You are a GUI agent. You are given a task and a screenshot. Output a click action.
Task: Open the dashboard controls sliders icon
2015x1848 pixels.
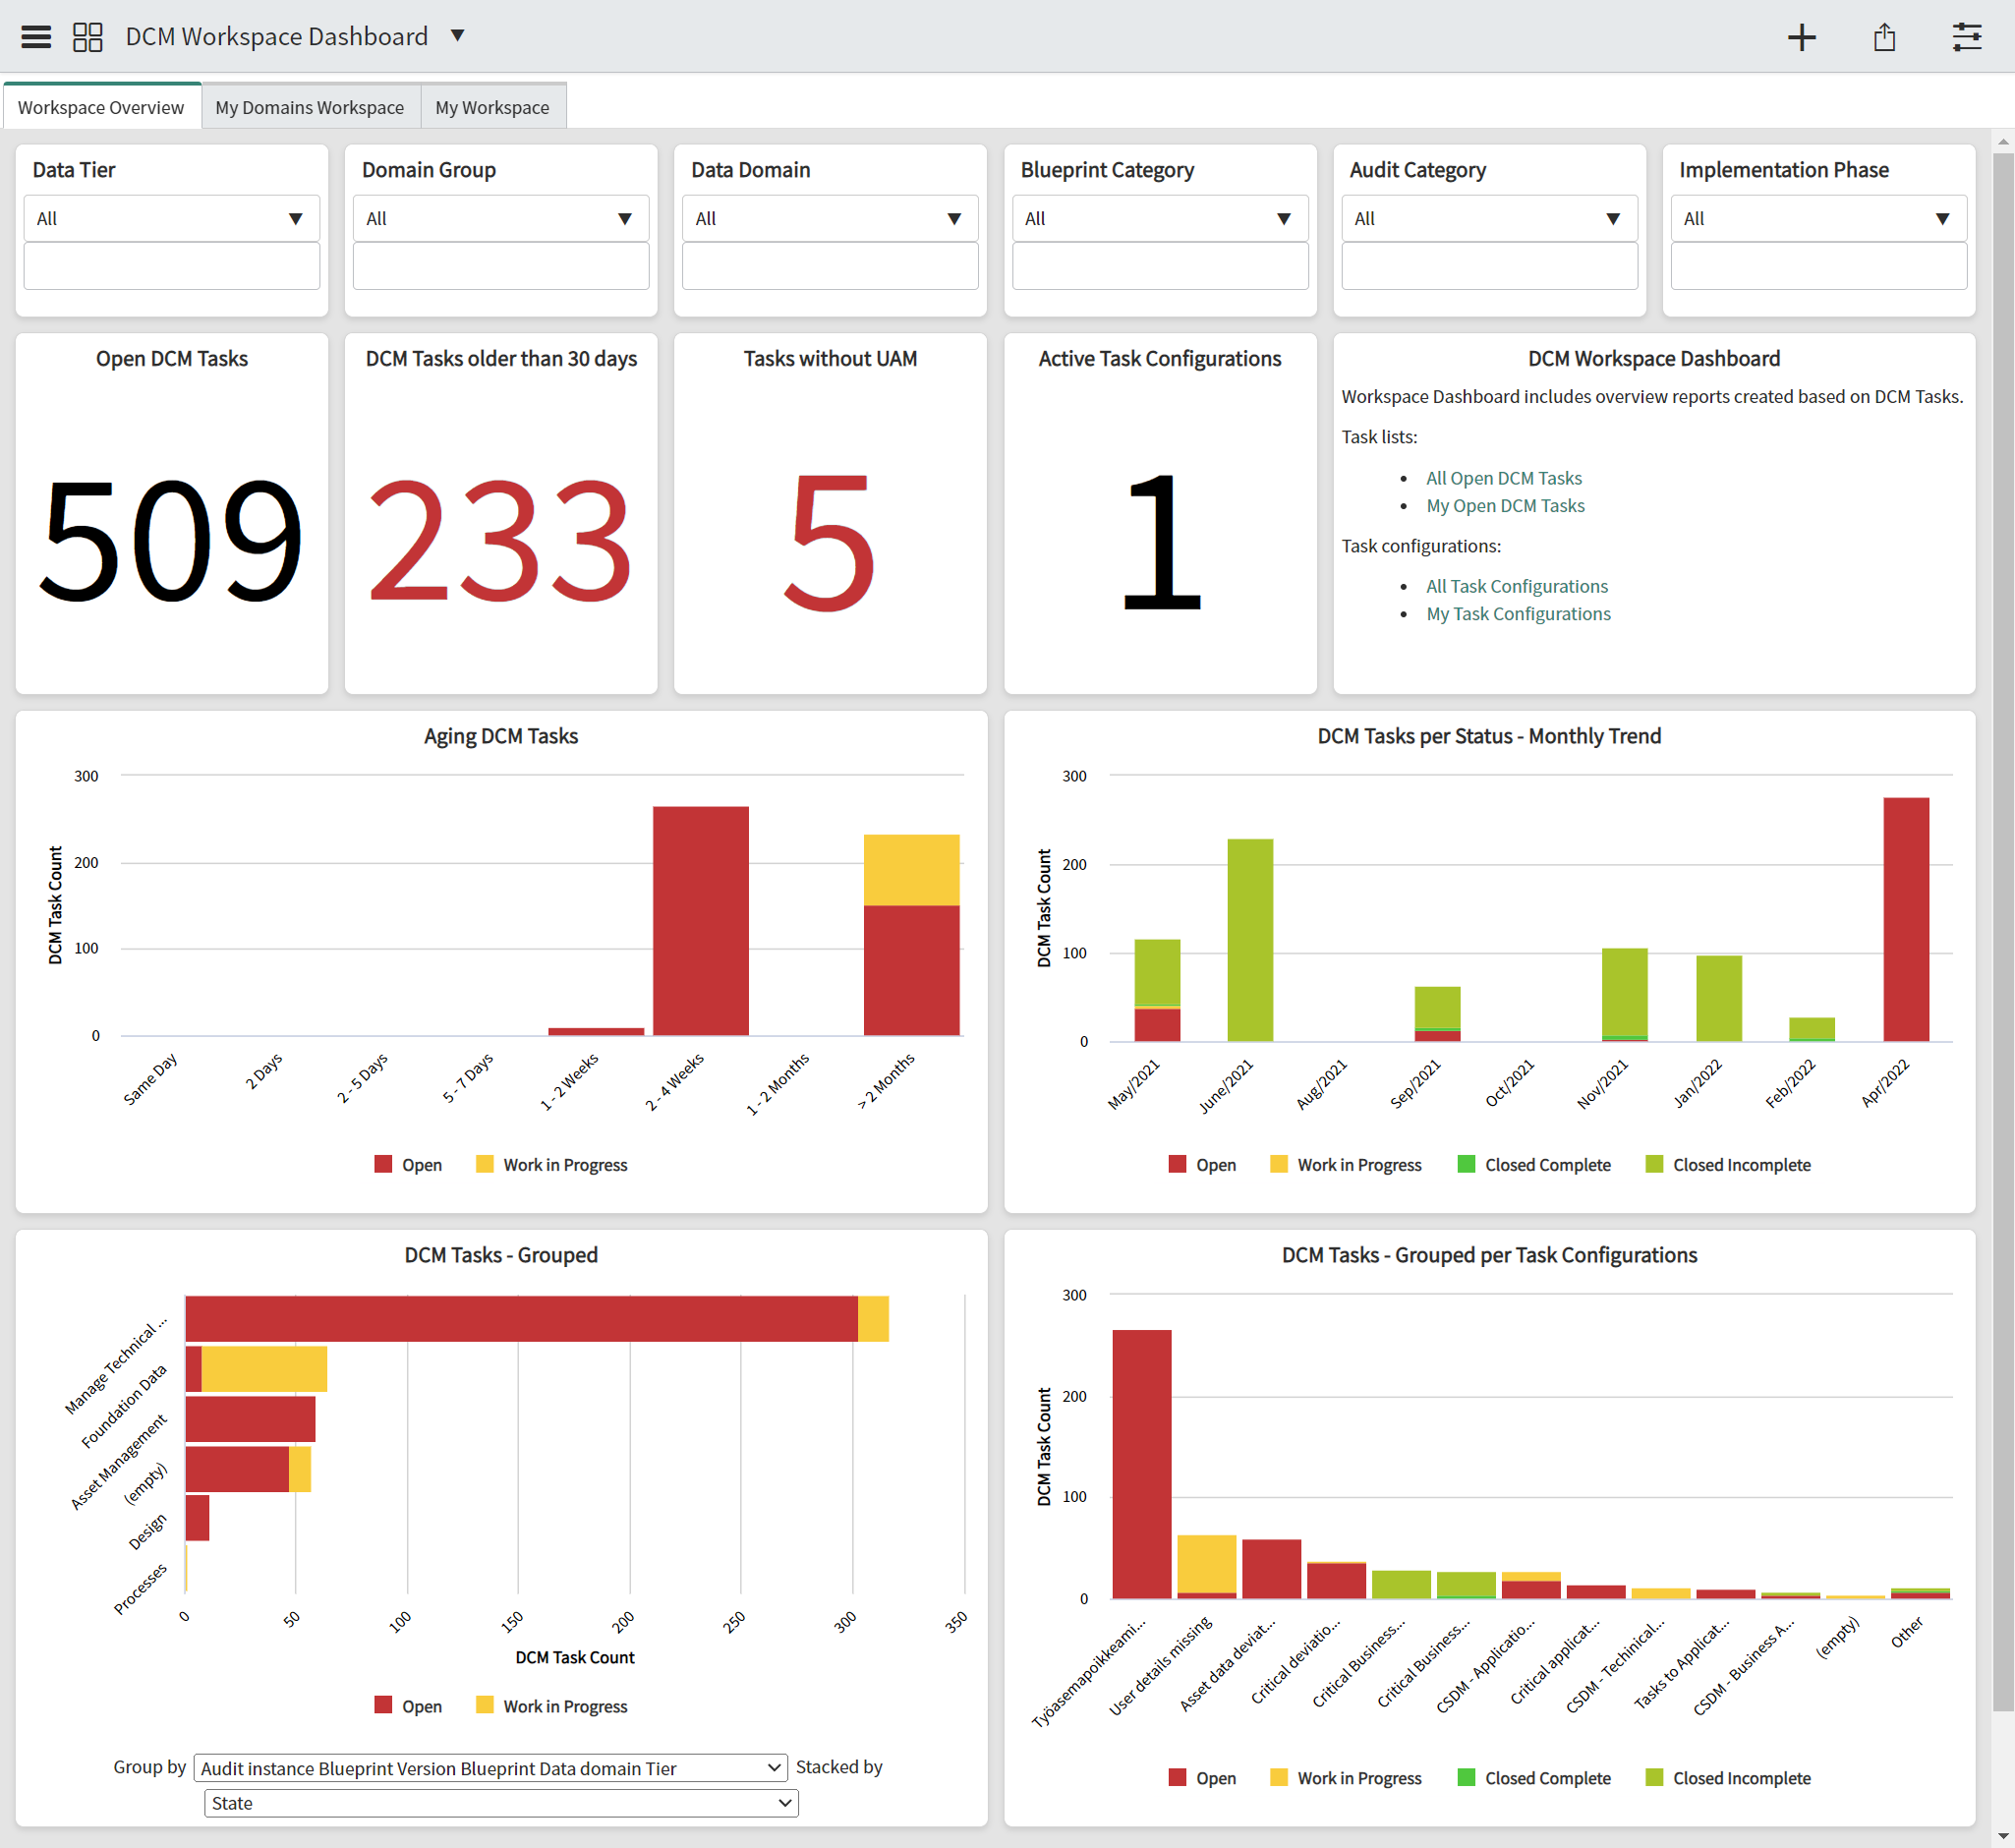(1966, 38)
